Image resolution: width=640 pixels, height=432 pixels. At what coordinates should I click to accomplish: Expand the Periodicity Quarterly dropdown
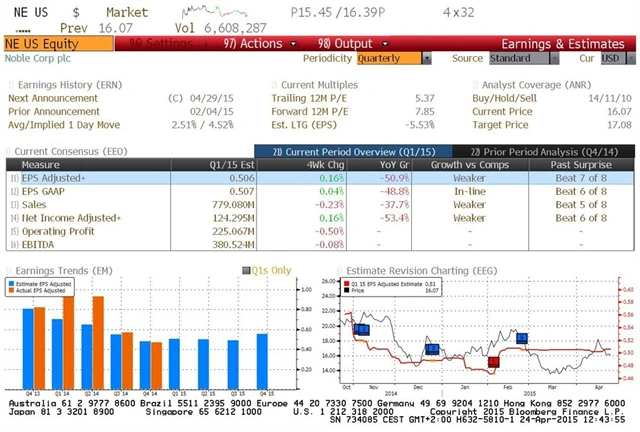click(x=392, y=58)
